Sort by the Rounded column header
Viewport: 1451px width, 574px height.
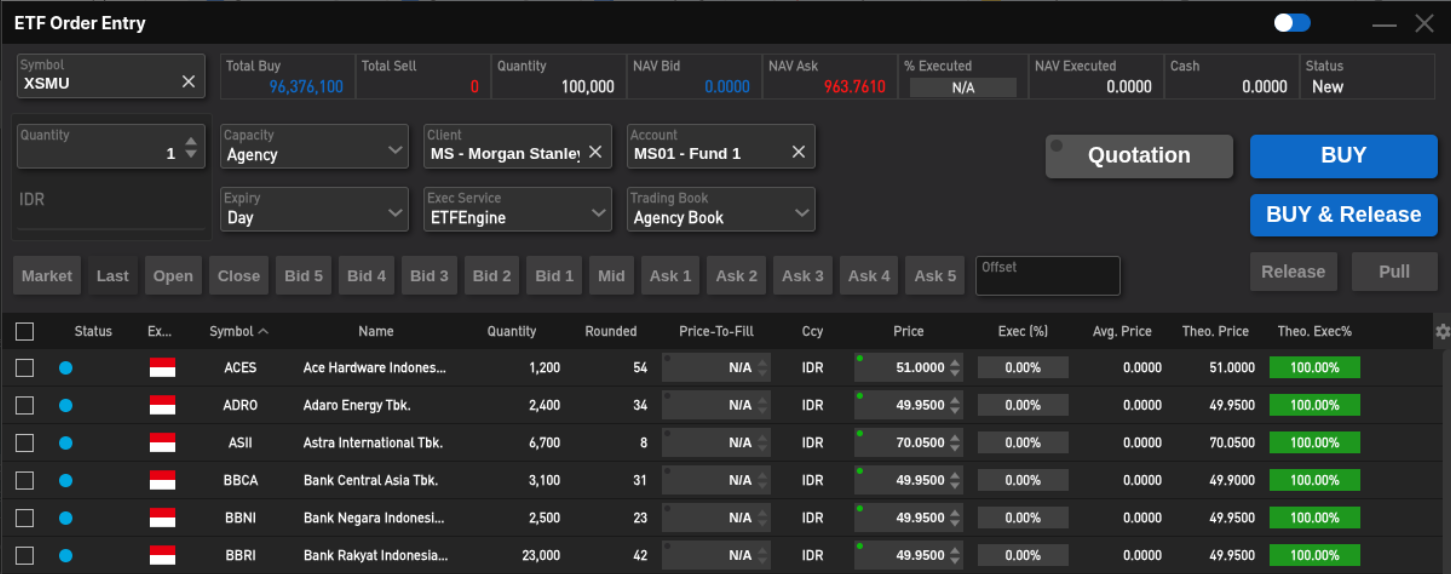(611, 331)
